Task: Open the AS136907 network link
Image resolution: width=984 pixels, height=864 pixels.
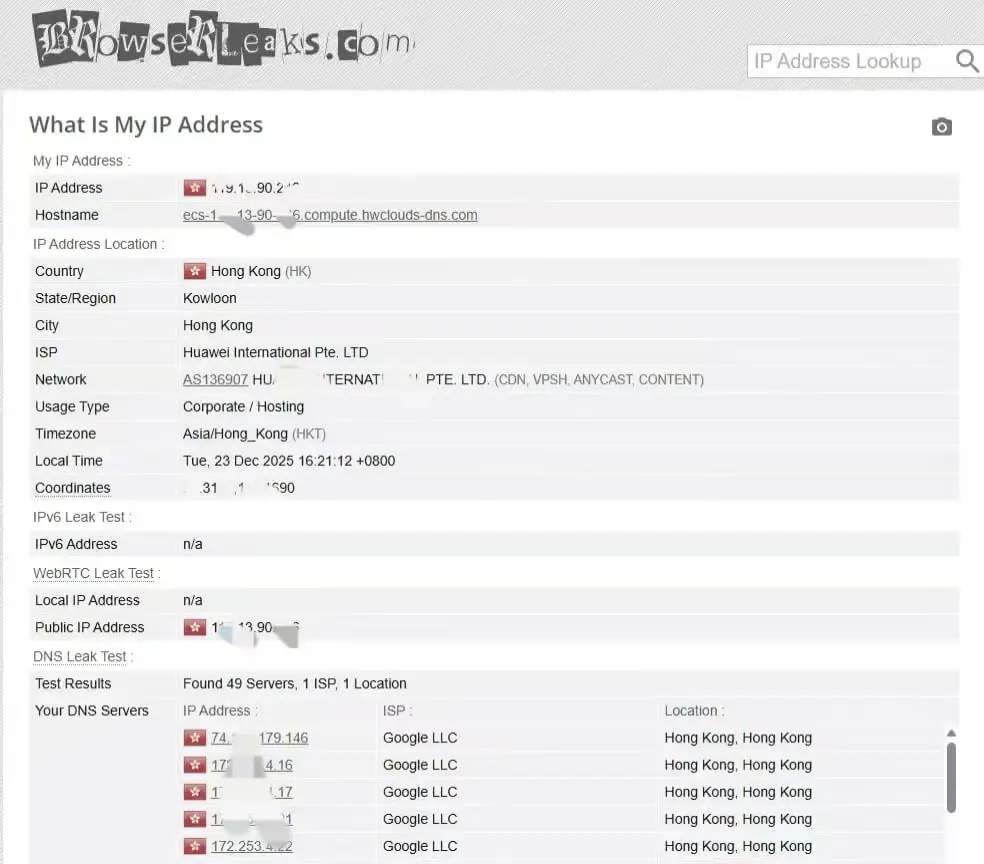Action: (215, 380)
